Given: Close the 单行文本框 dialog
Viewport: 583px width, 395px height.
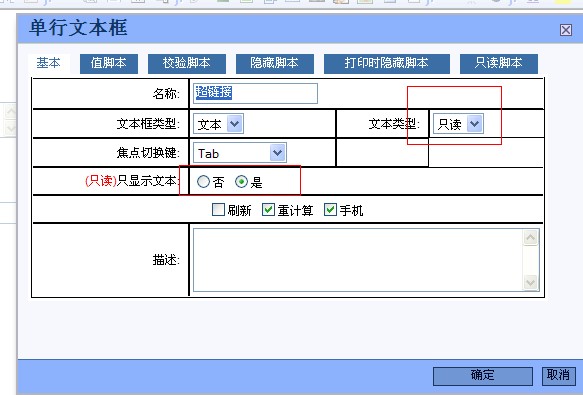Looking at the screenshot, I should pos(566,30).
